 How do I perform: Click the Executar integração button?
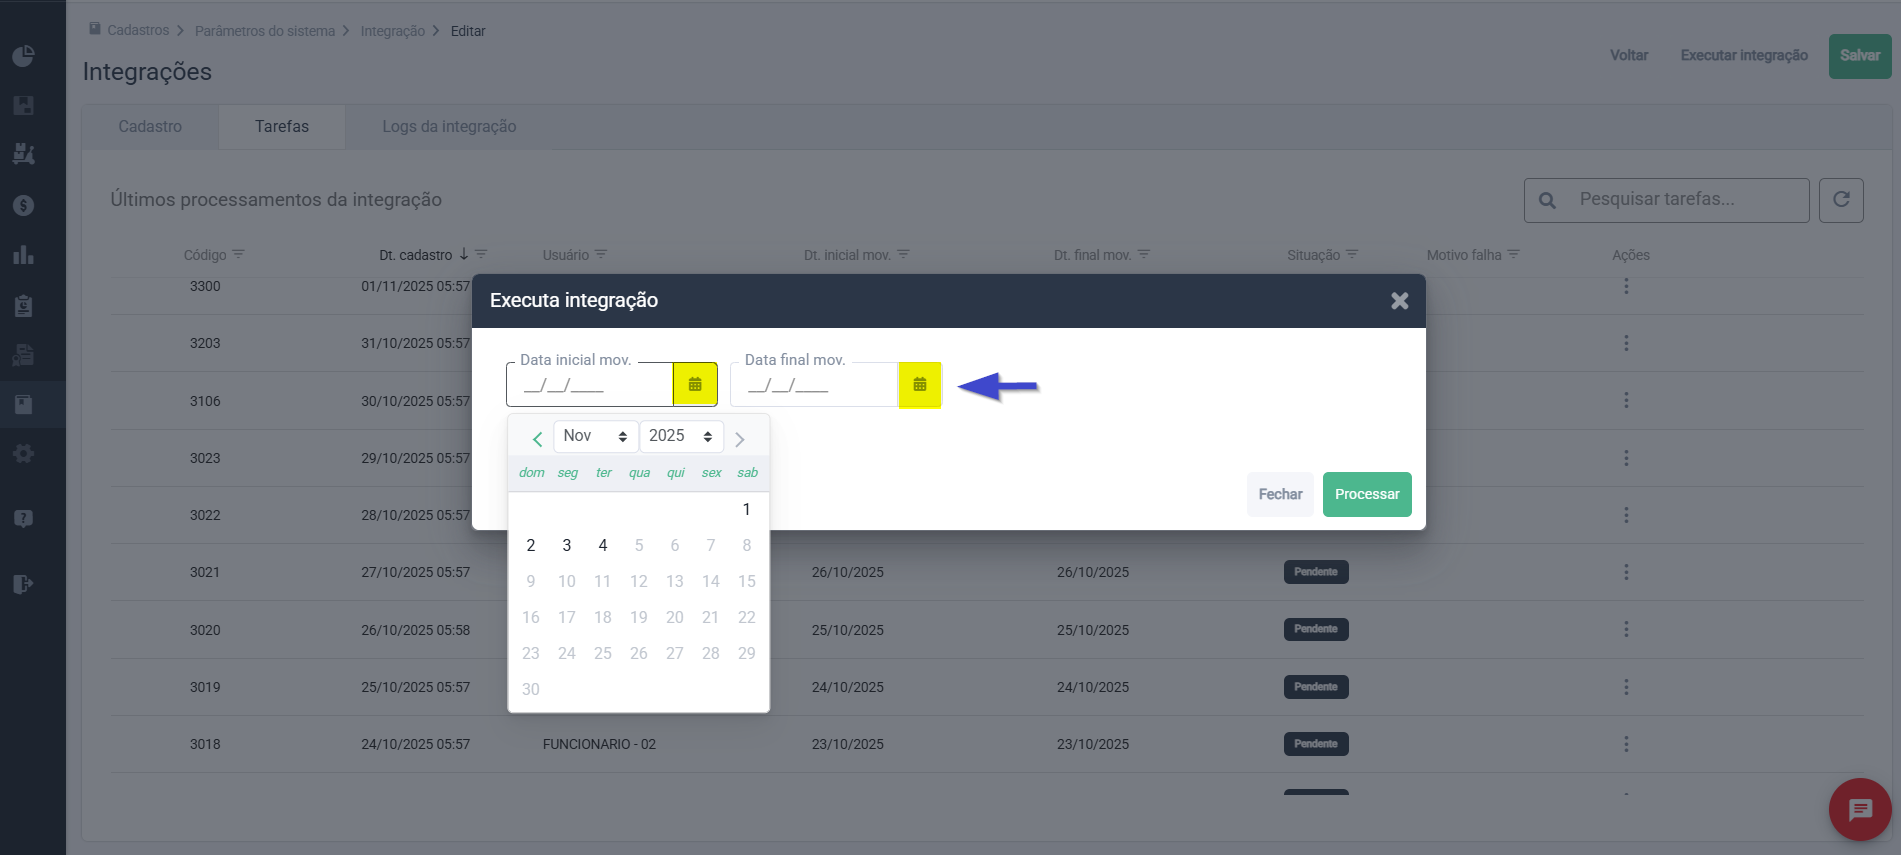click(1744, 55)
